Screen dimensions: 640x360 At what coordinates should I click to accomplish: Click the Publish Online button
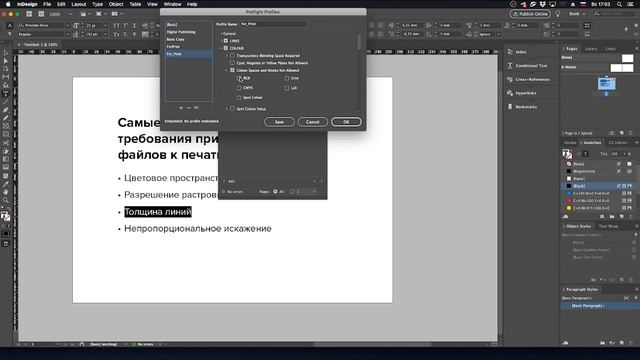pyautogui.click(x=530, y=13)
